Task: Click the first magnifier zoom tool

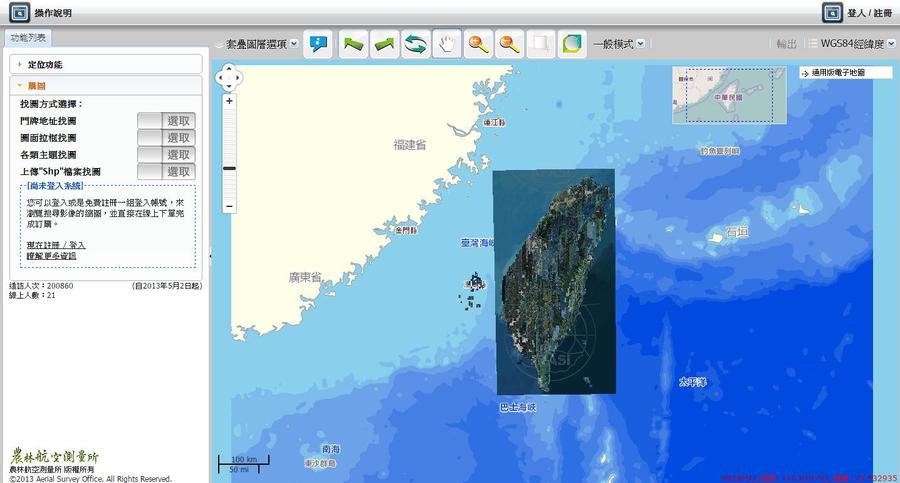Action: (x=479, y=44)
